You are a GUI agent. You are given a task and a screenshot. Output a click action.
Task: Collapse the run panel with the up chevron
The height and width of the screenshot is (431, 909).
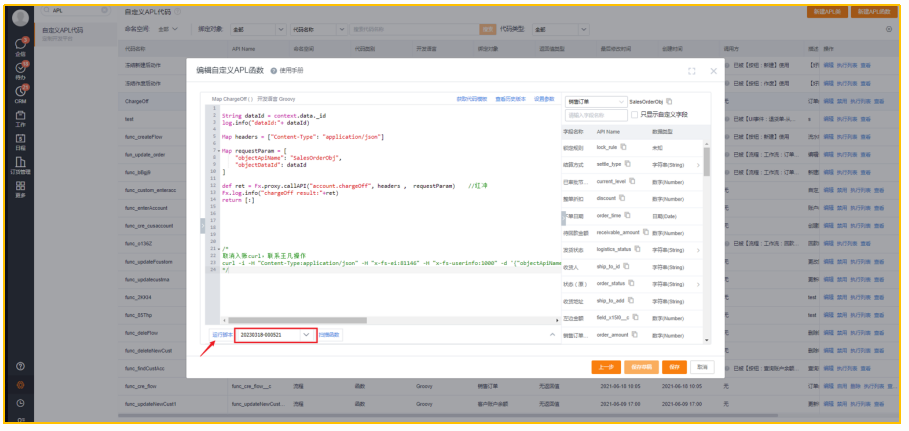552,335
